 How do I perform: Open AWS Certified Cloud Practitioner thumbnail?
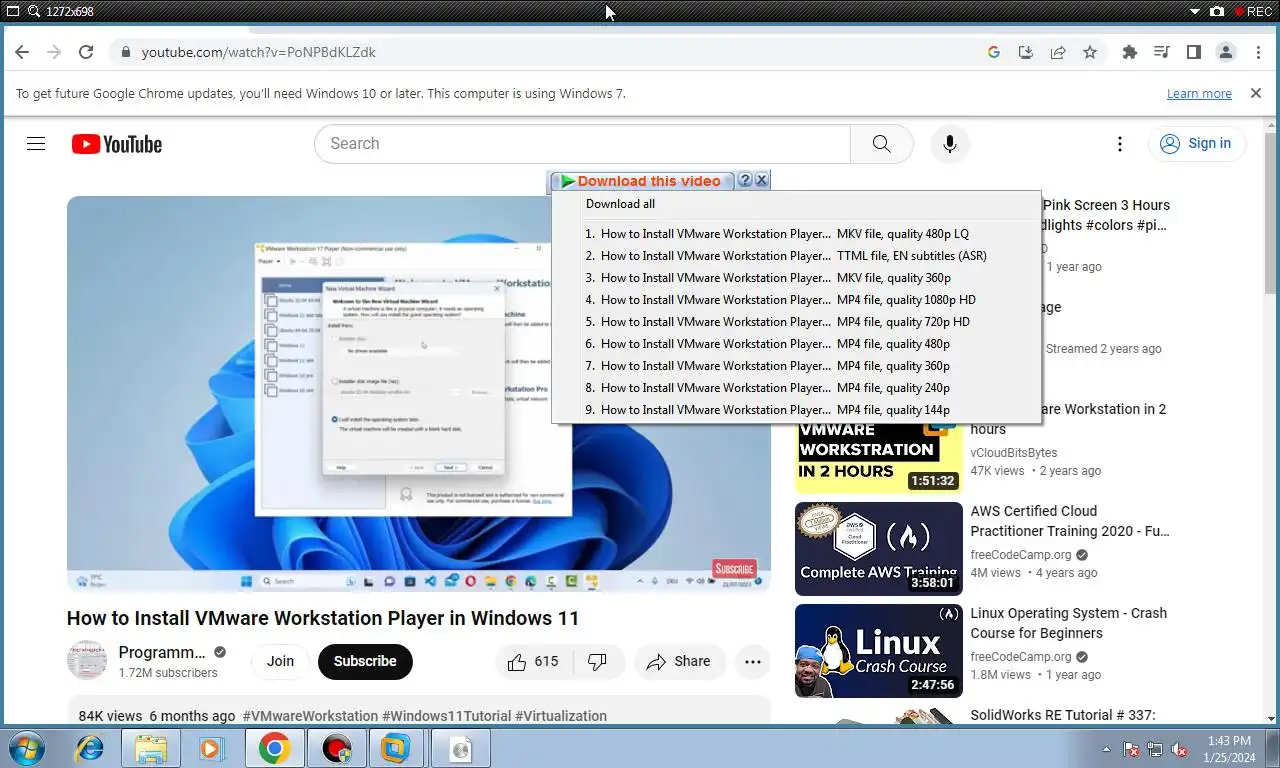[879, 549]
